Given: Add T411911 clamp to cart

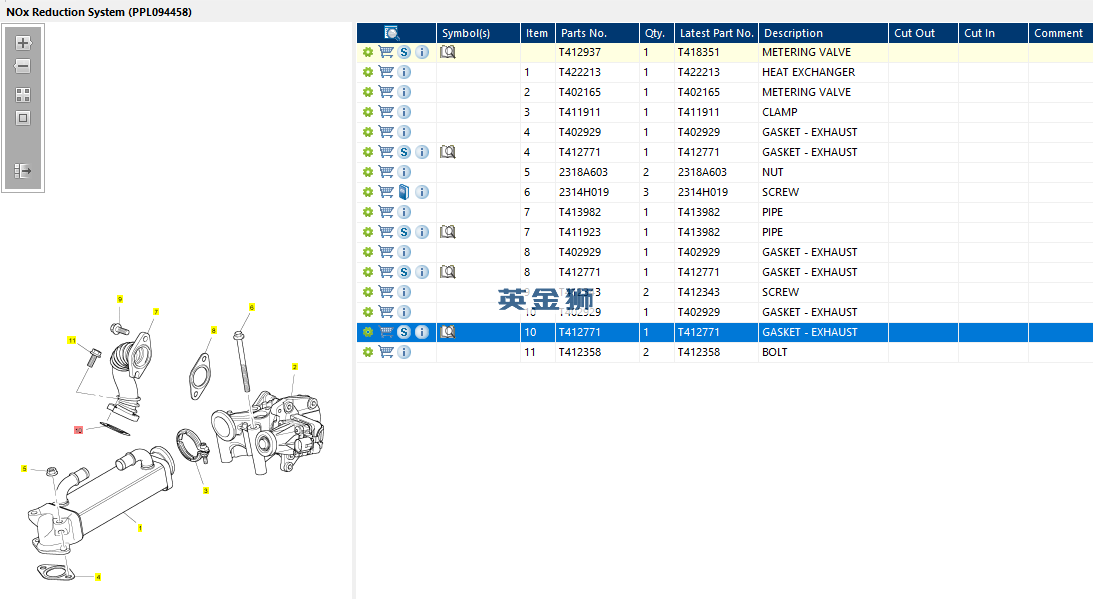Looking at the screenshot, I should tap(385, 112).
